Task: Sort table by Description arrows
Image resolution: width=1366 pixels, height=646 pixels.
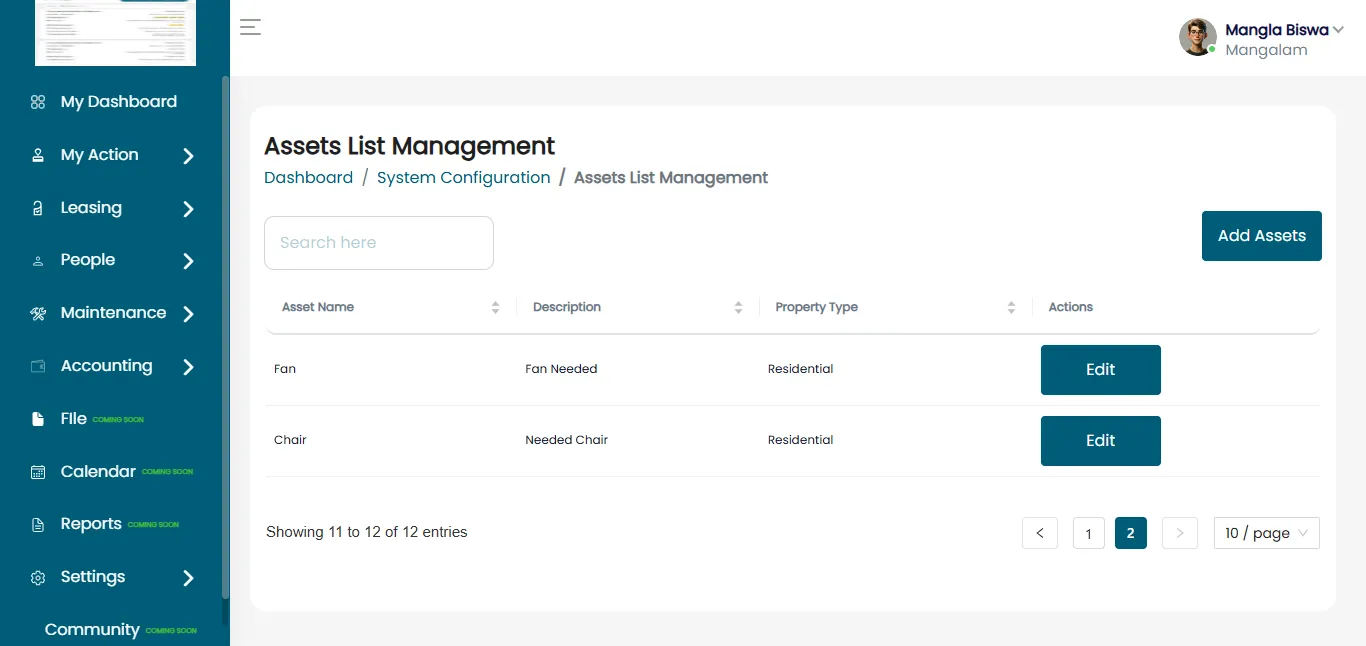Action: (738, 308)
